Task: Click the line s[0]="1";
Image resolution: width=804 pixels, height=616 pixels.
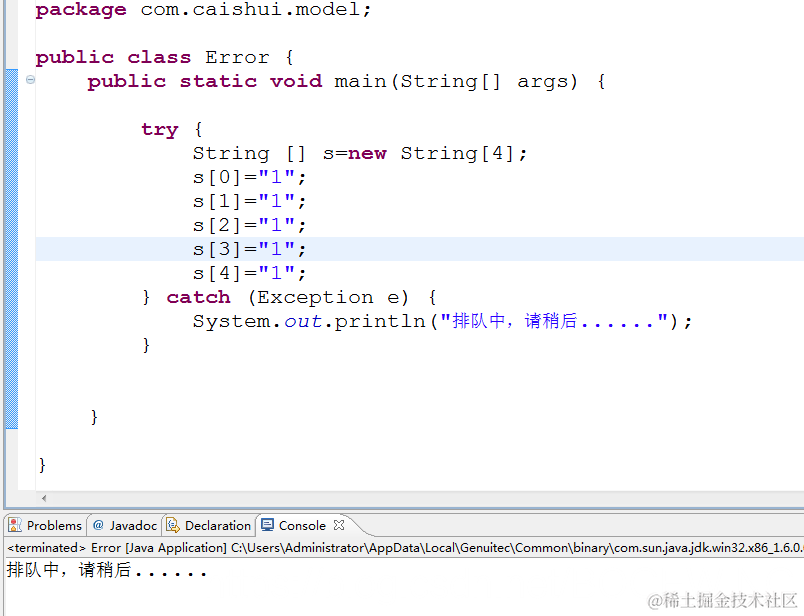Action: pos(249,177)
